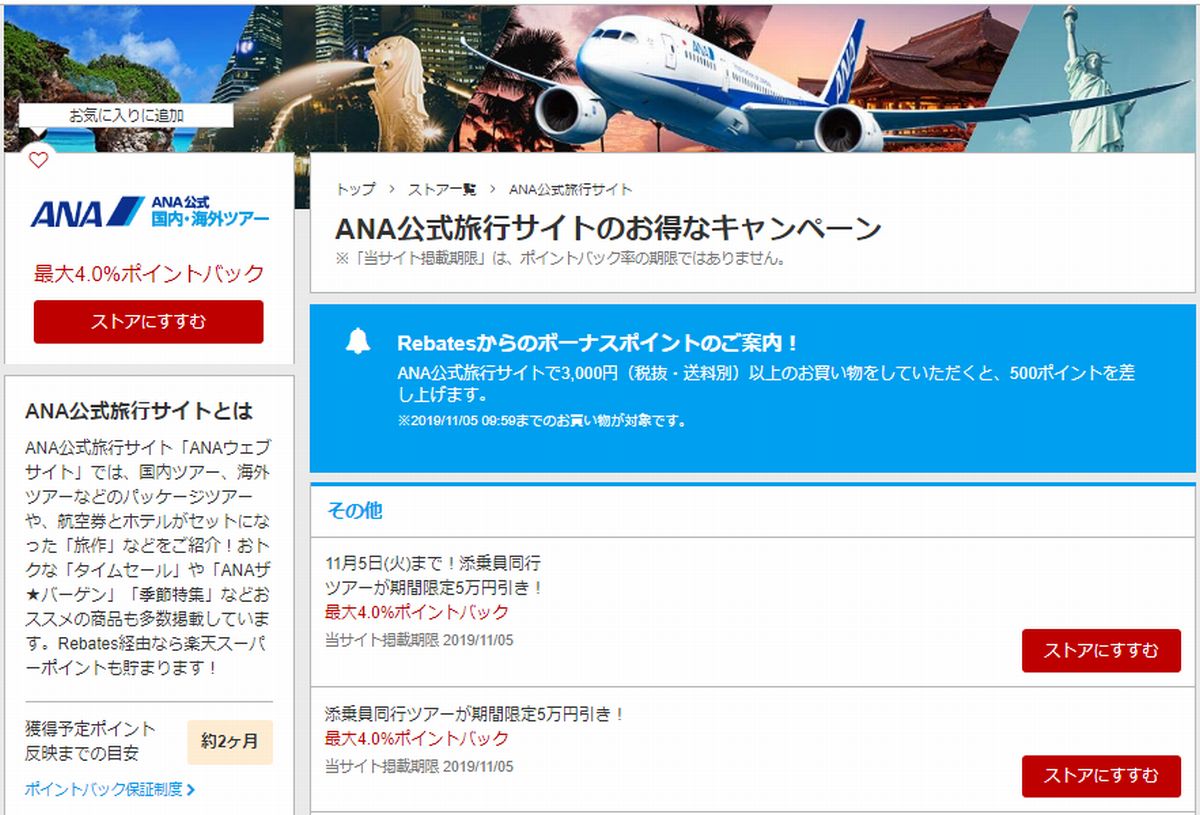Click 獲得予定ポイント反映までの目安 label
Image resolution: width=1200 pixels, height=815 pixels.
(x=91, y=741)
